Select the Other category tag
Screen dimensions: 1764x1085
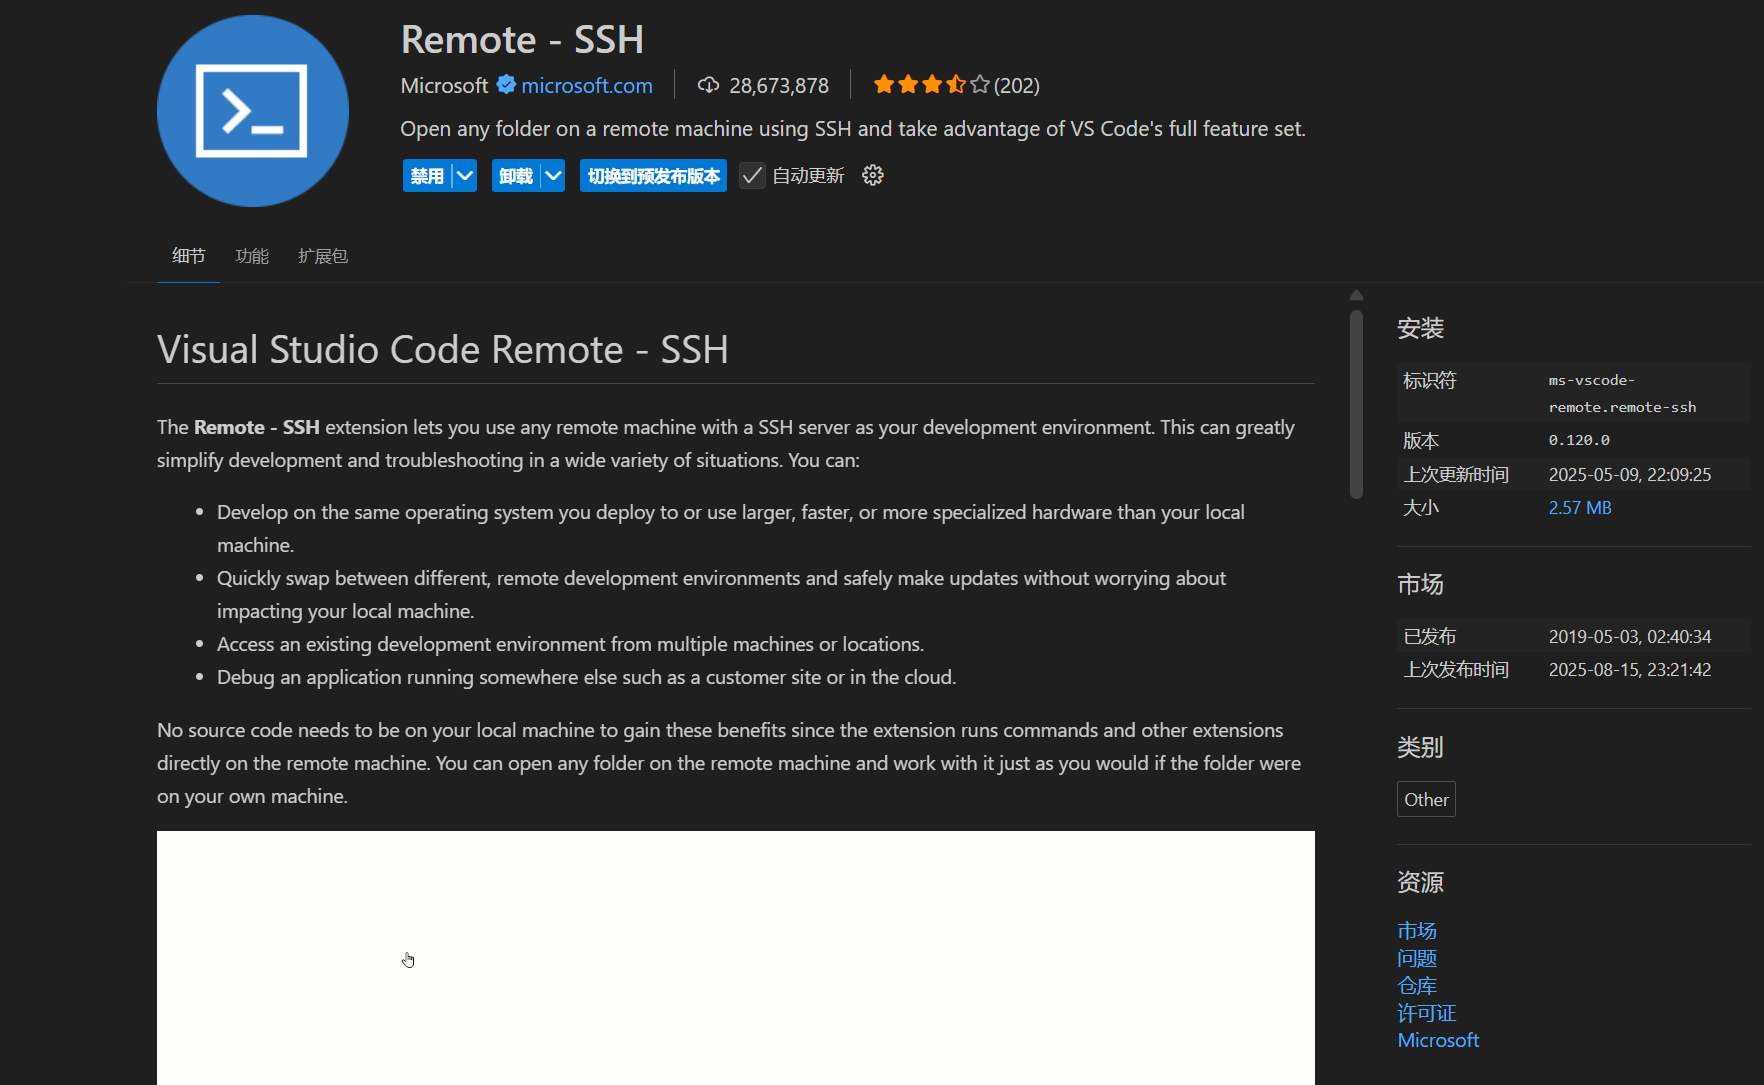pos(1426,799)
